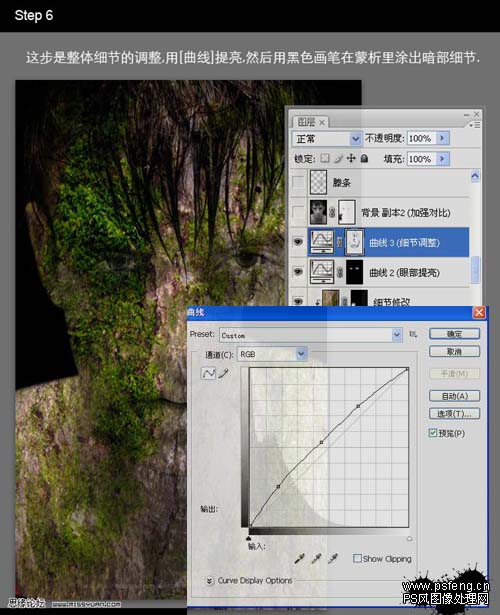Select the middle curve control point
Screen dimensions: 500x615
coord(321,442)
